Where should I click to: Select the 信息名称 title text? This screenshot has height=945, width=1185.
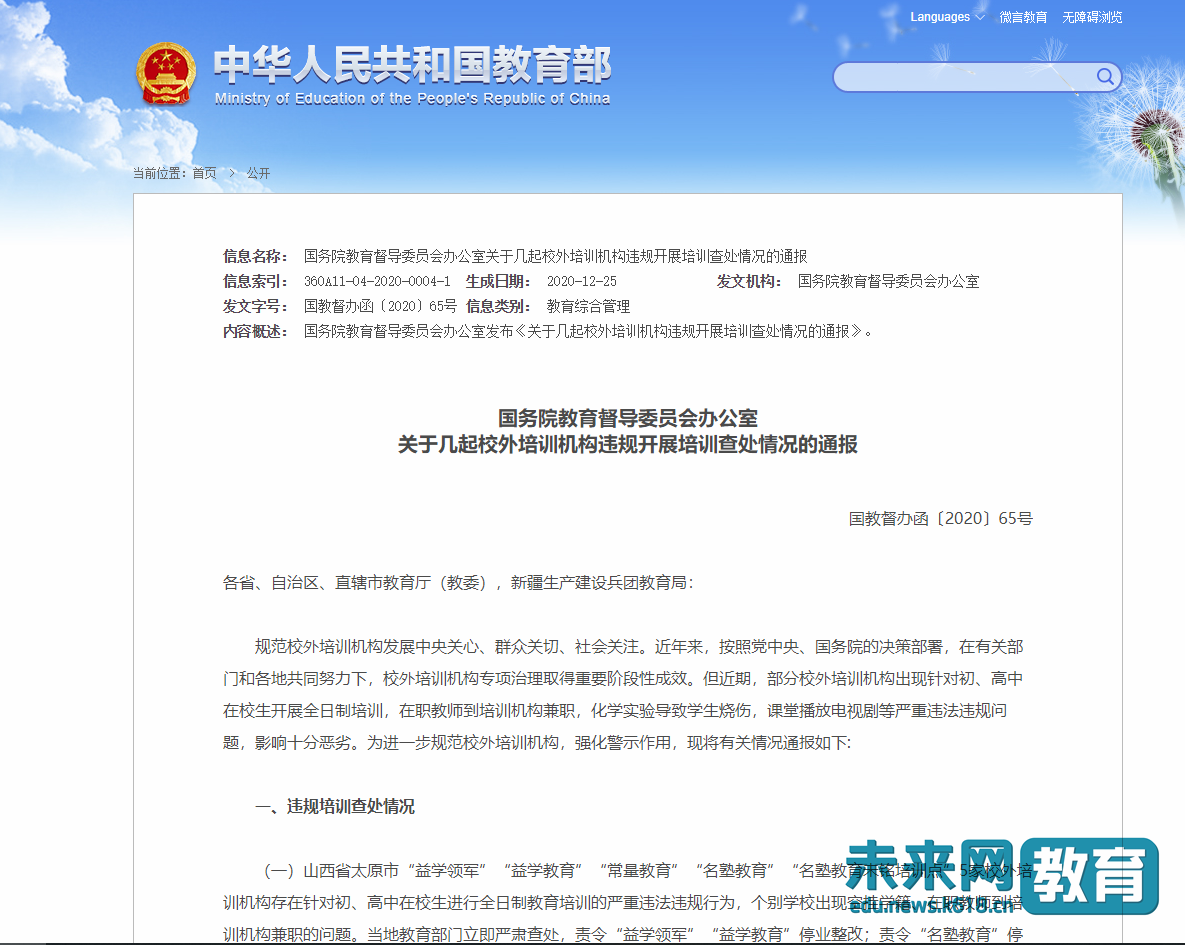coord(555,256)
